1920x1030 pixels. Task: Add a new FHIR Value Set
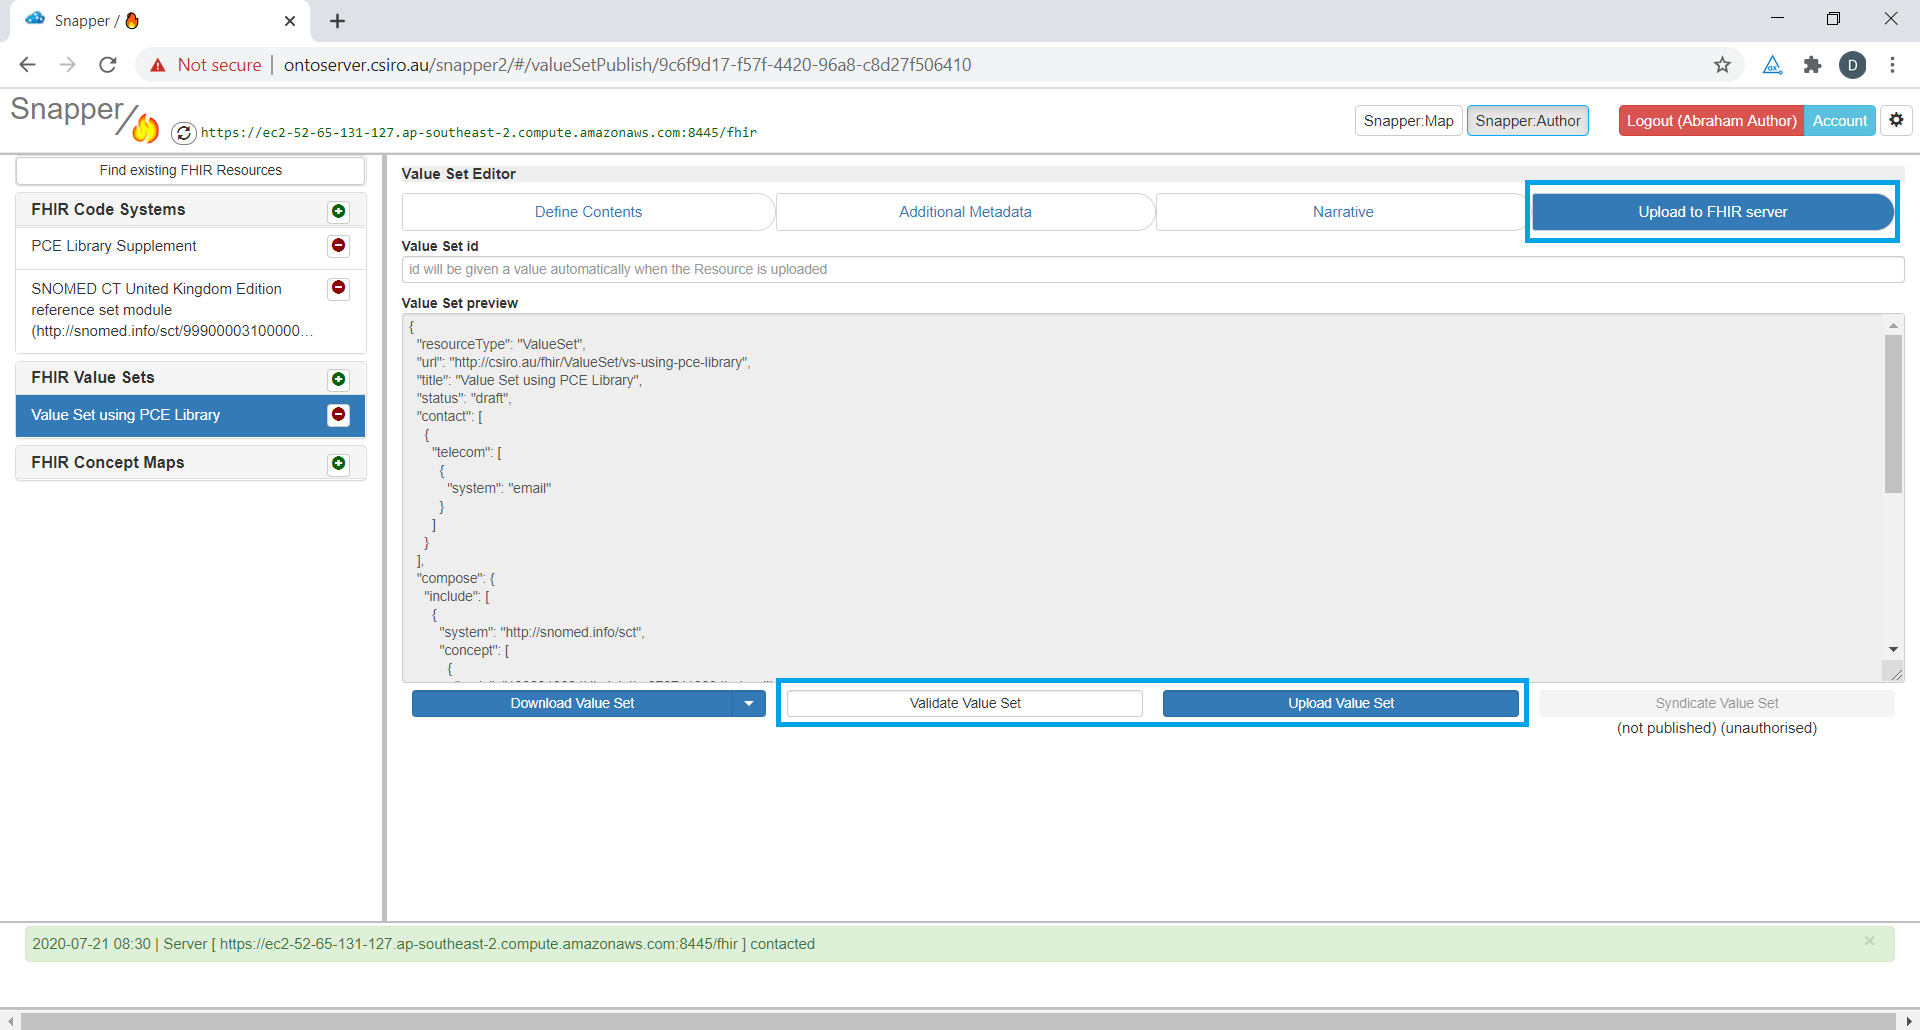pos(338,379)
